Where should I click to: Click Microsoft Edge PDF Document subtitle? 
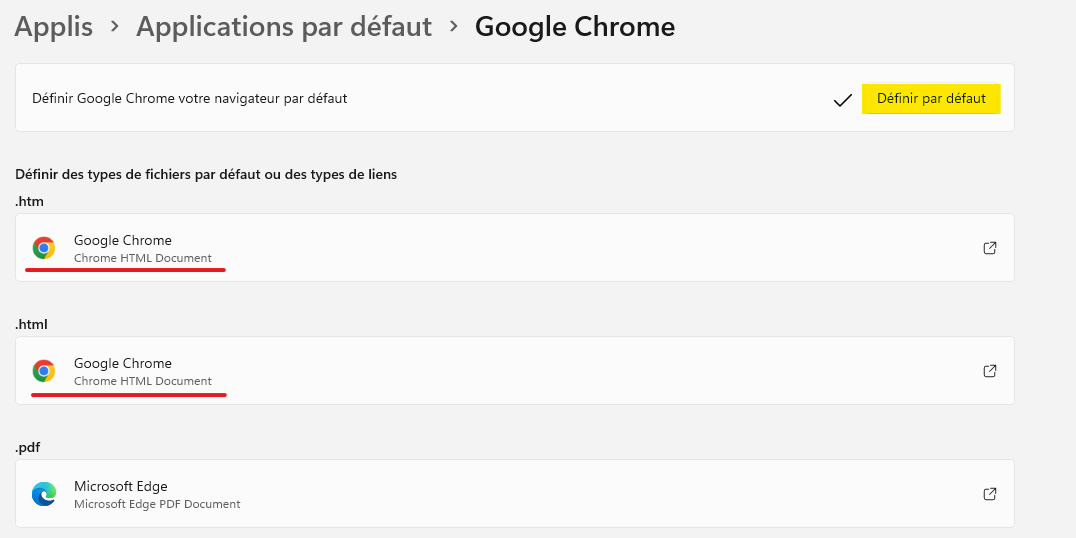pos(157,504)
